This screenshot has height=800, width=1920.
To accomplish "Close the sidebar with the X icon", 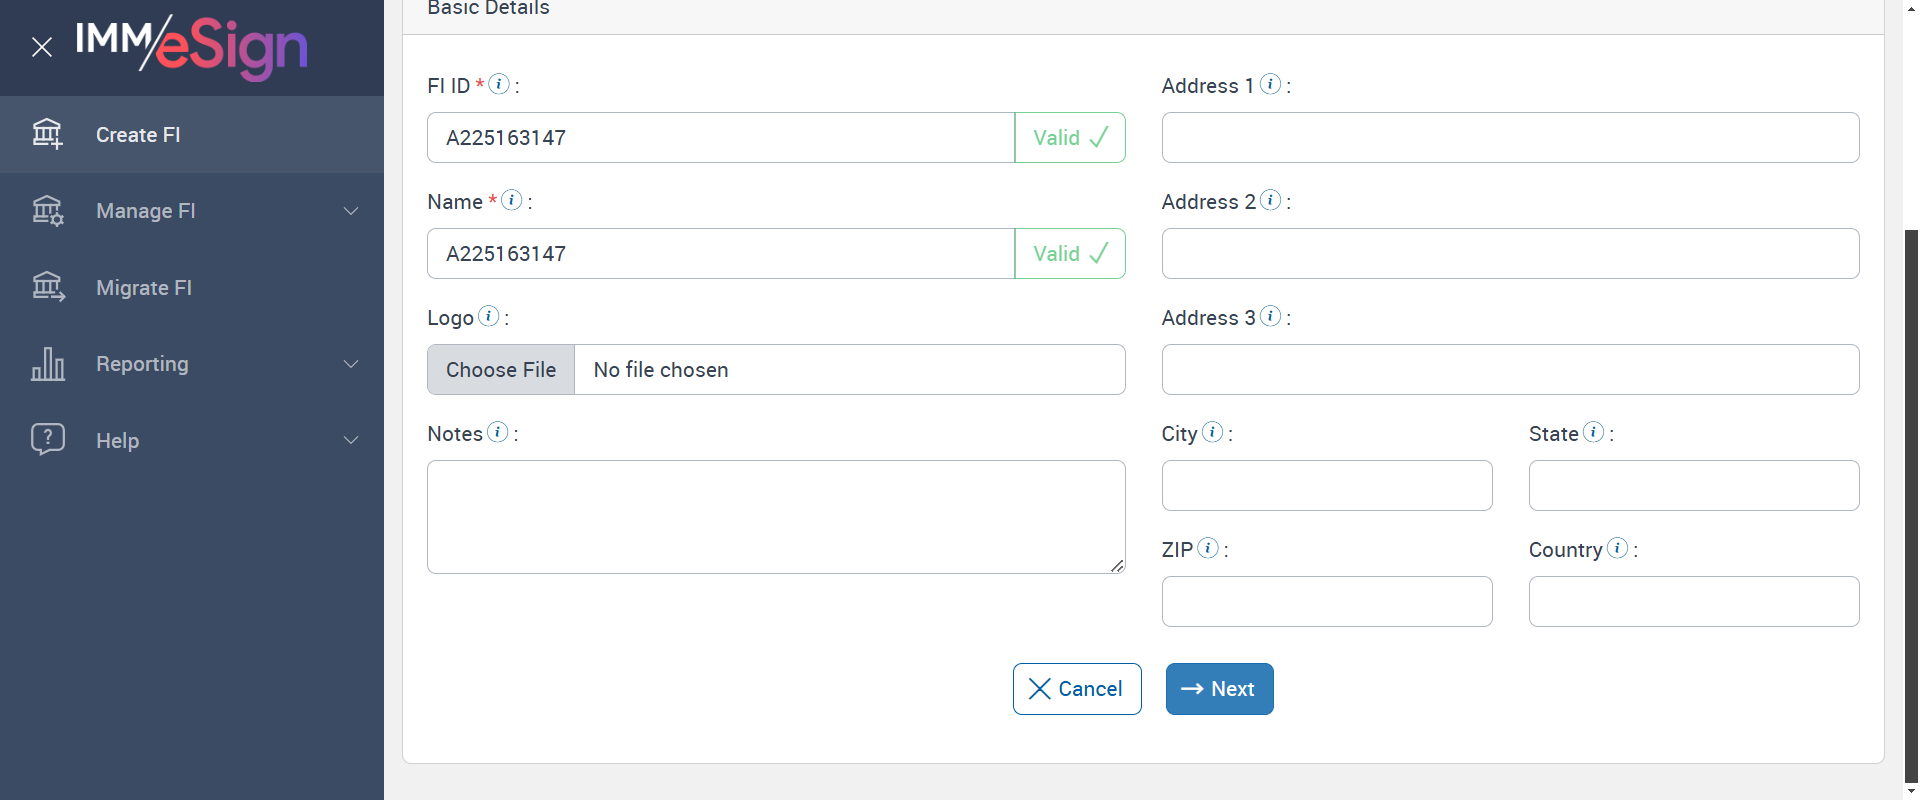I will [x=42, y=47].
